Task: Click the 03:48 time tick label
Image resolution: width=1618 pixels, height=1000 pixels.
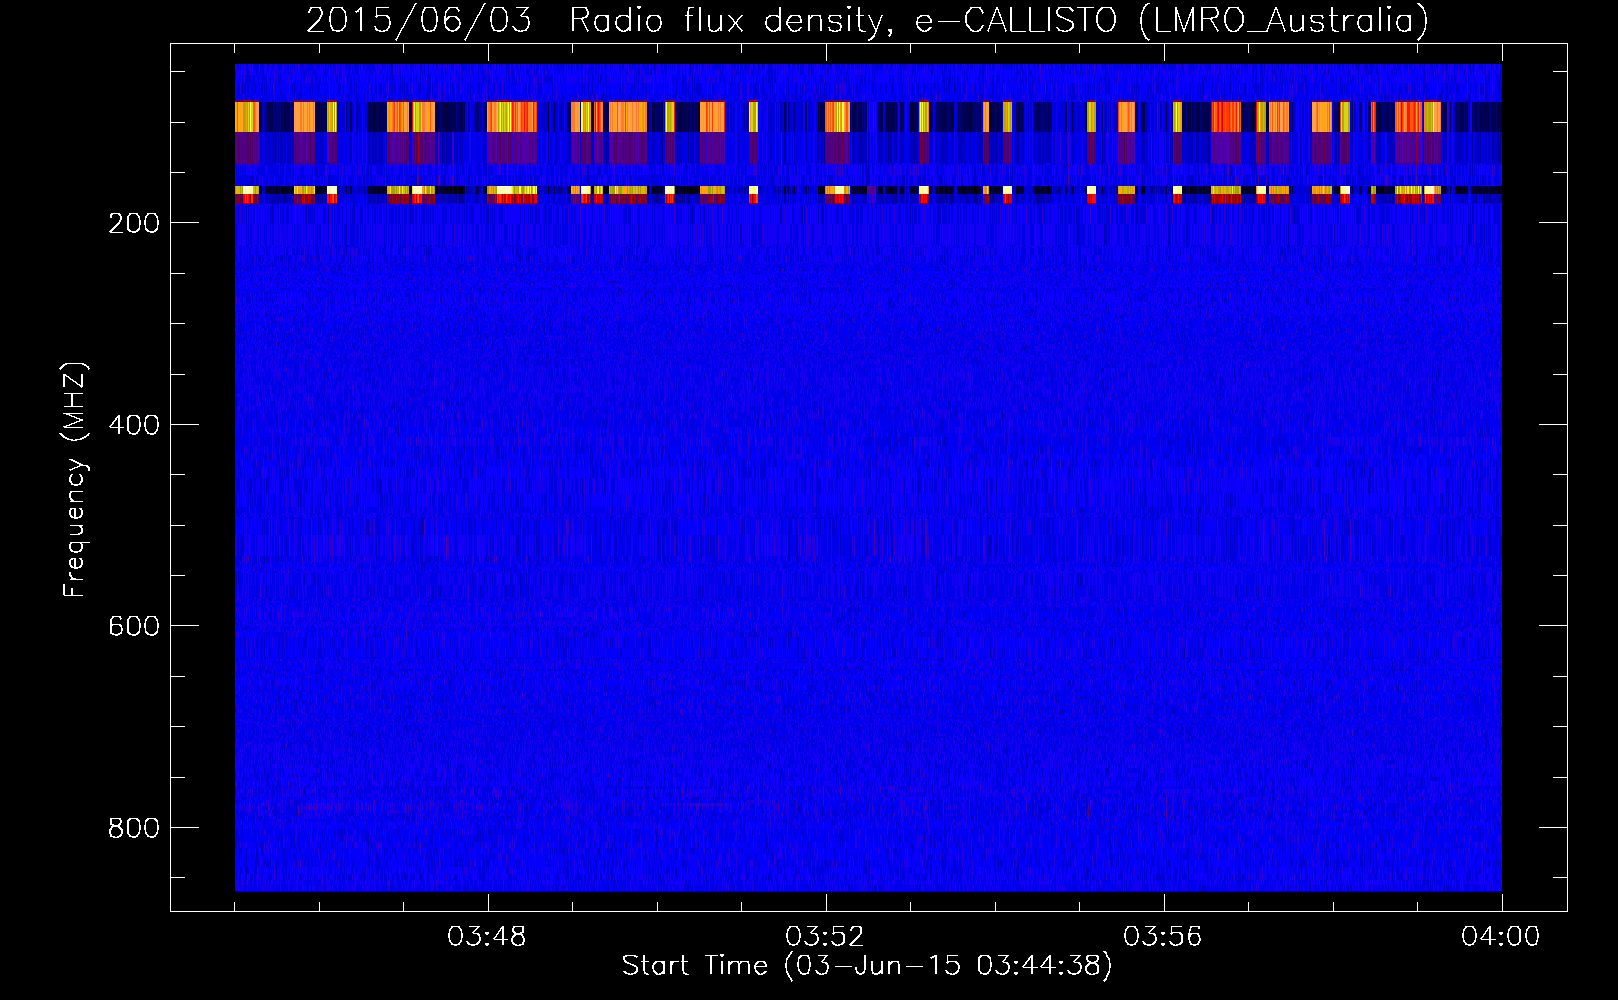Action: [x=488, y=937]
